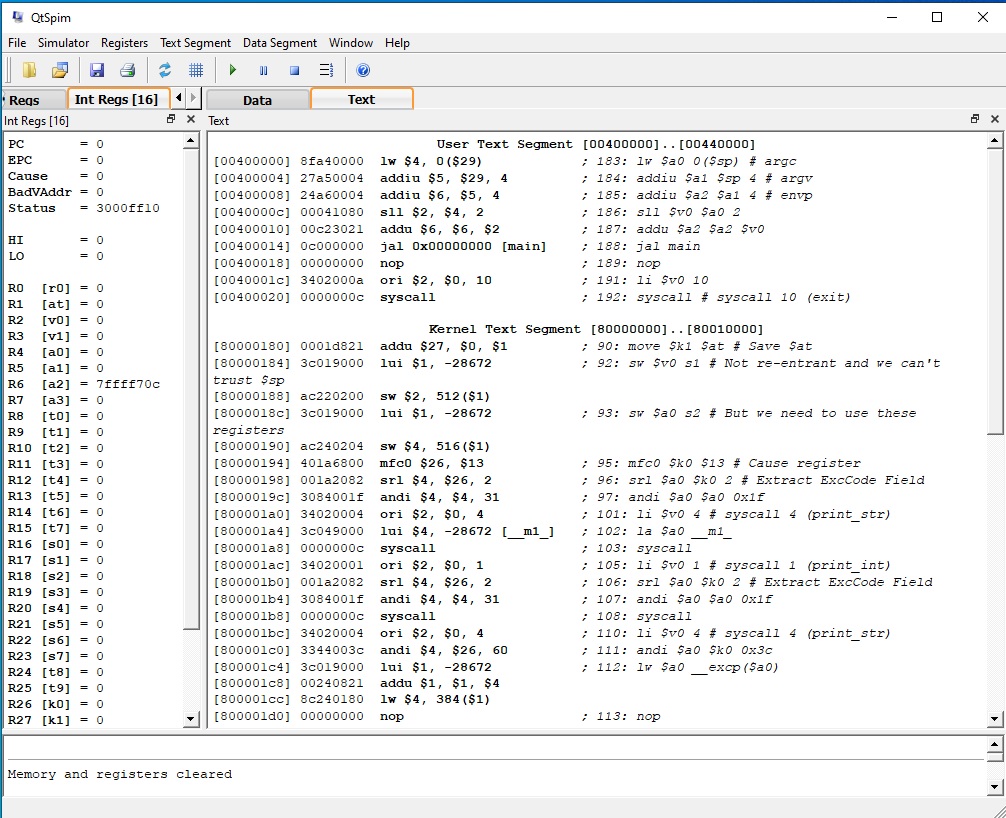Click the ori $2, $0, 10 instruction
Viewport: 1006px width, 818px height.
point(436,280)
